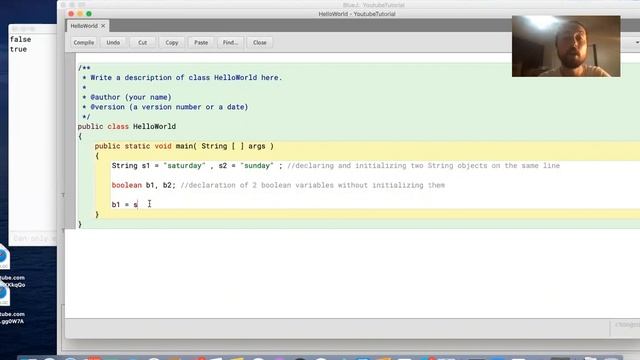Click the @version comment line
Image resolution: width=640 pixels, height=360 pixels.
(x=165, y=107)
